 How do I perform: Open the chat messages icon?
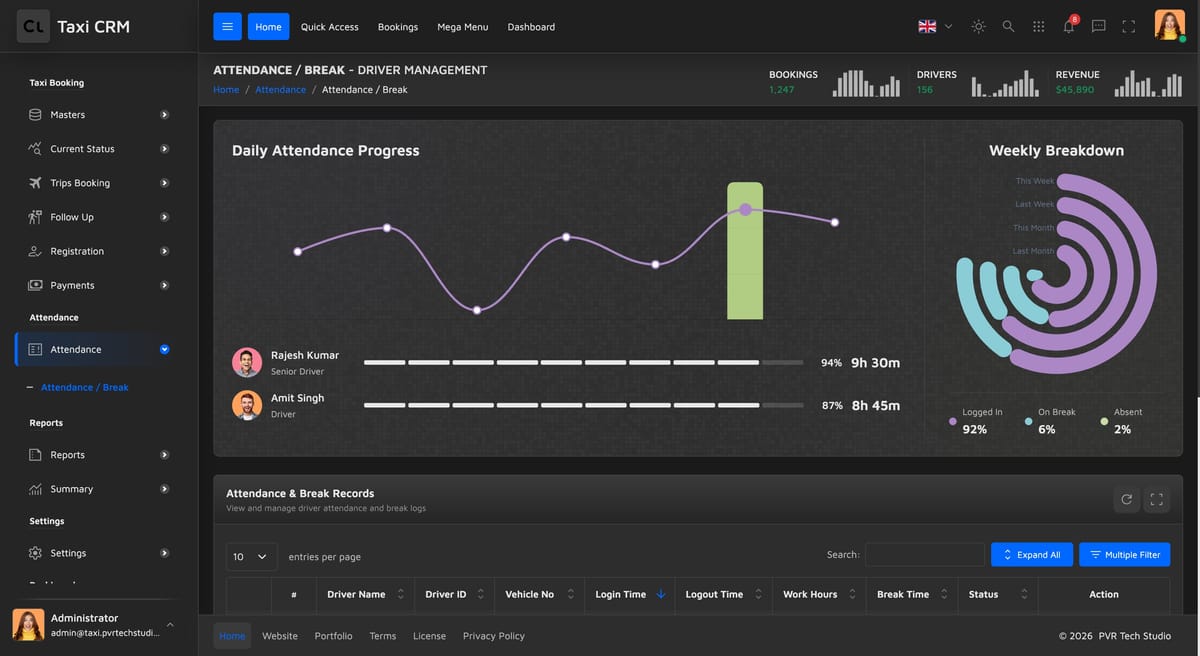[x=1098, y=27]
